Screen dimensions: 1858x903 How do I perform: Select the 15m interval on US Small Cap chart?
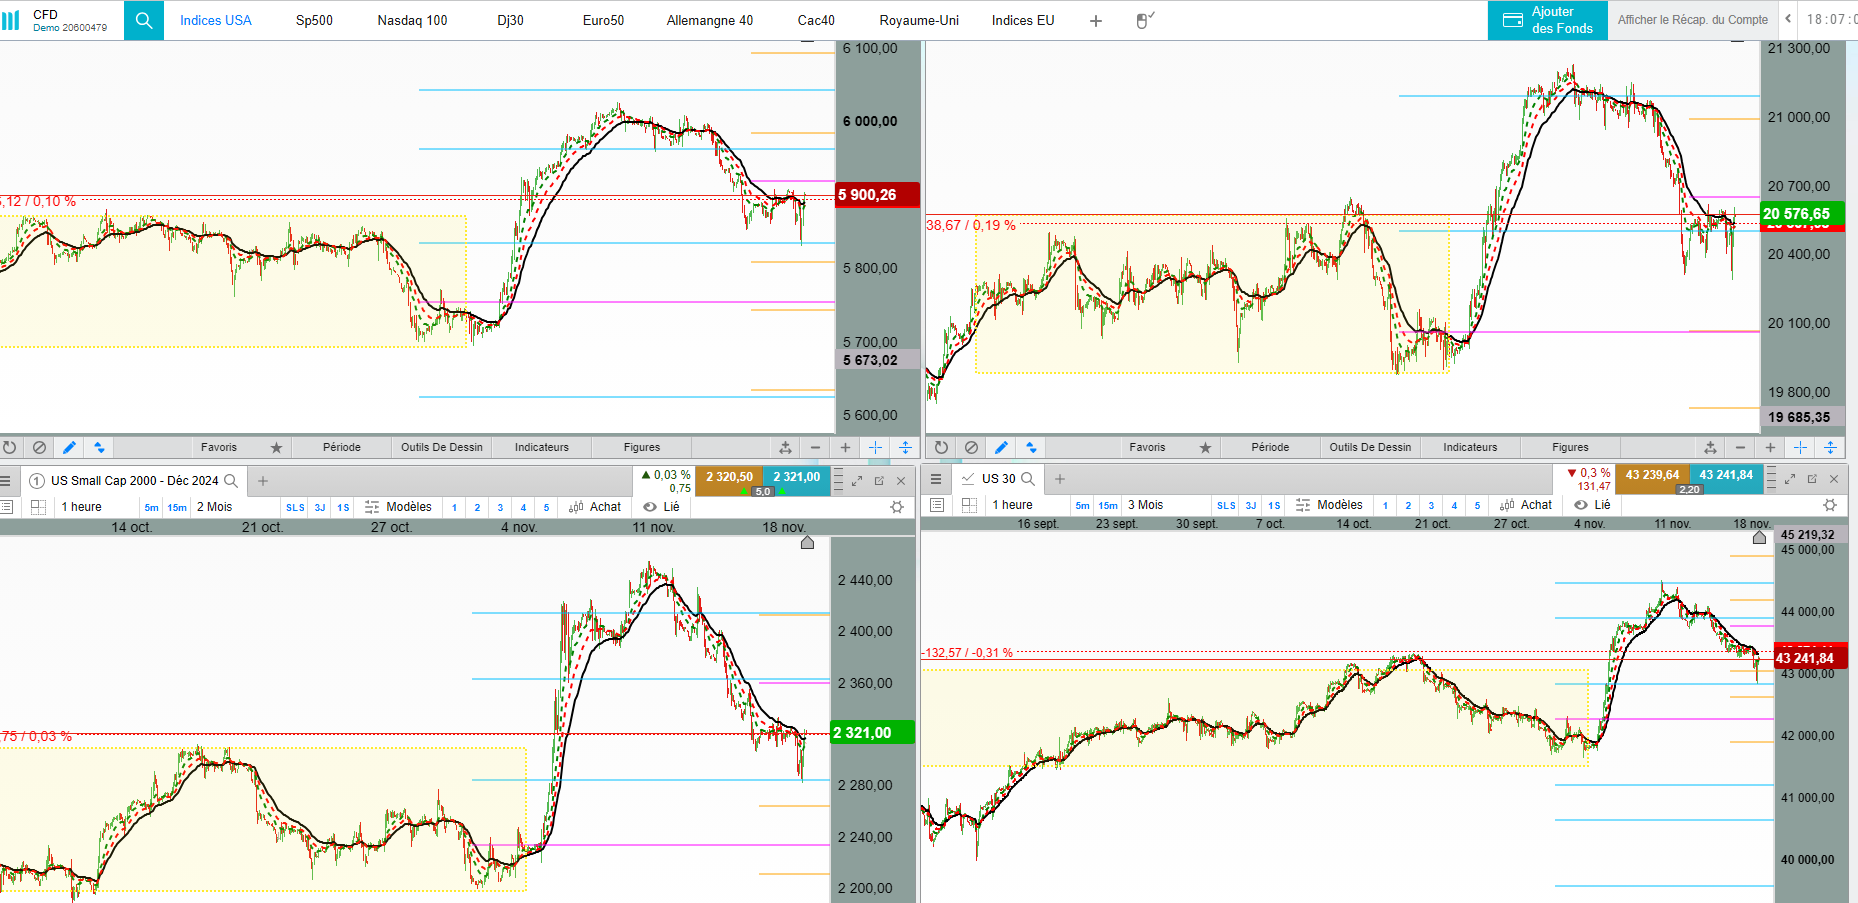[x=177, y=507]
